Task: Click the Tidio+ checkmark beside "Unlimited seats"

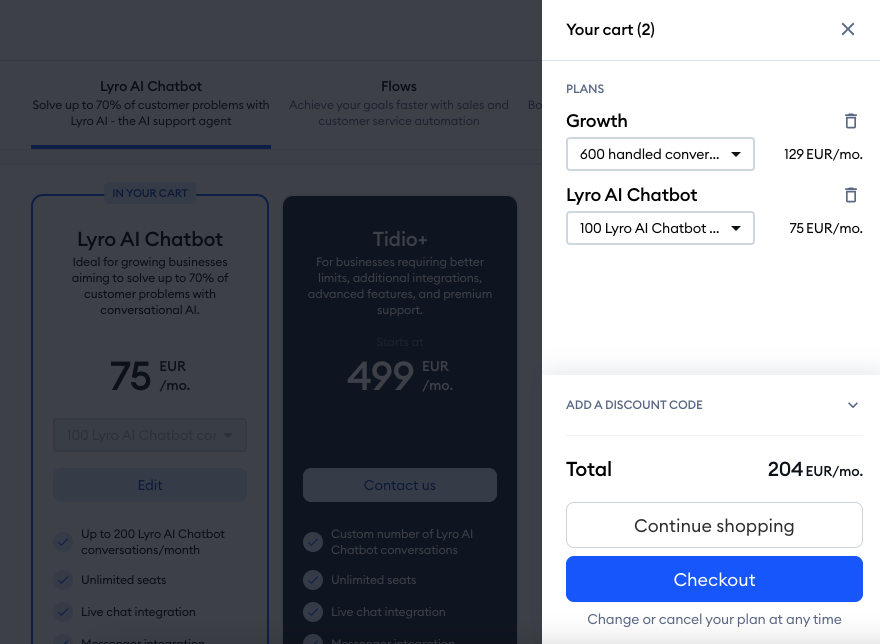Action: click(x=312, y=580)
